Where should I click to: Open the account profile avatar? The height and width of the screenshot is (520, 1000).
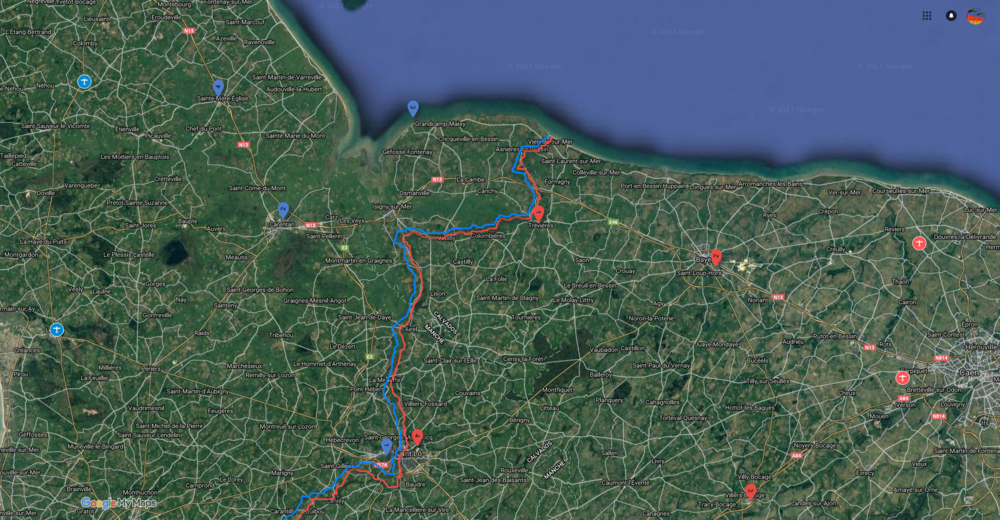[976, 16]
